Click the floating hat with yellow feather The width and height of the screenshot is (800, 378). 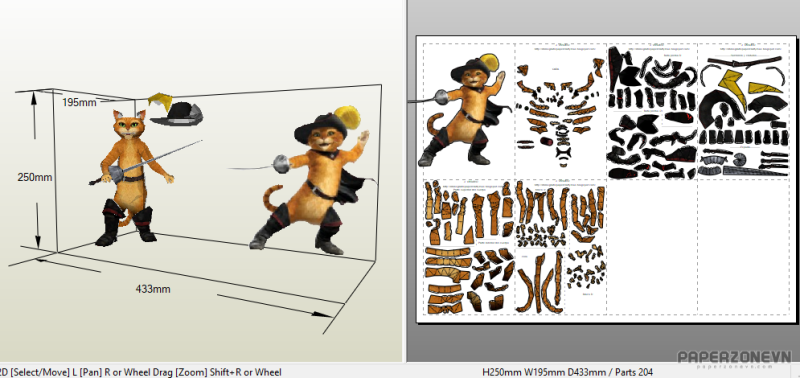[x=174, y=109]
